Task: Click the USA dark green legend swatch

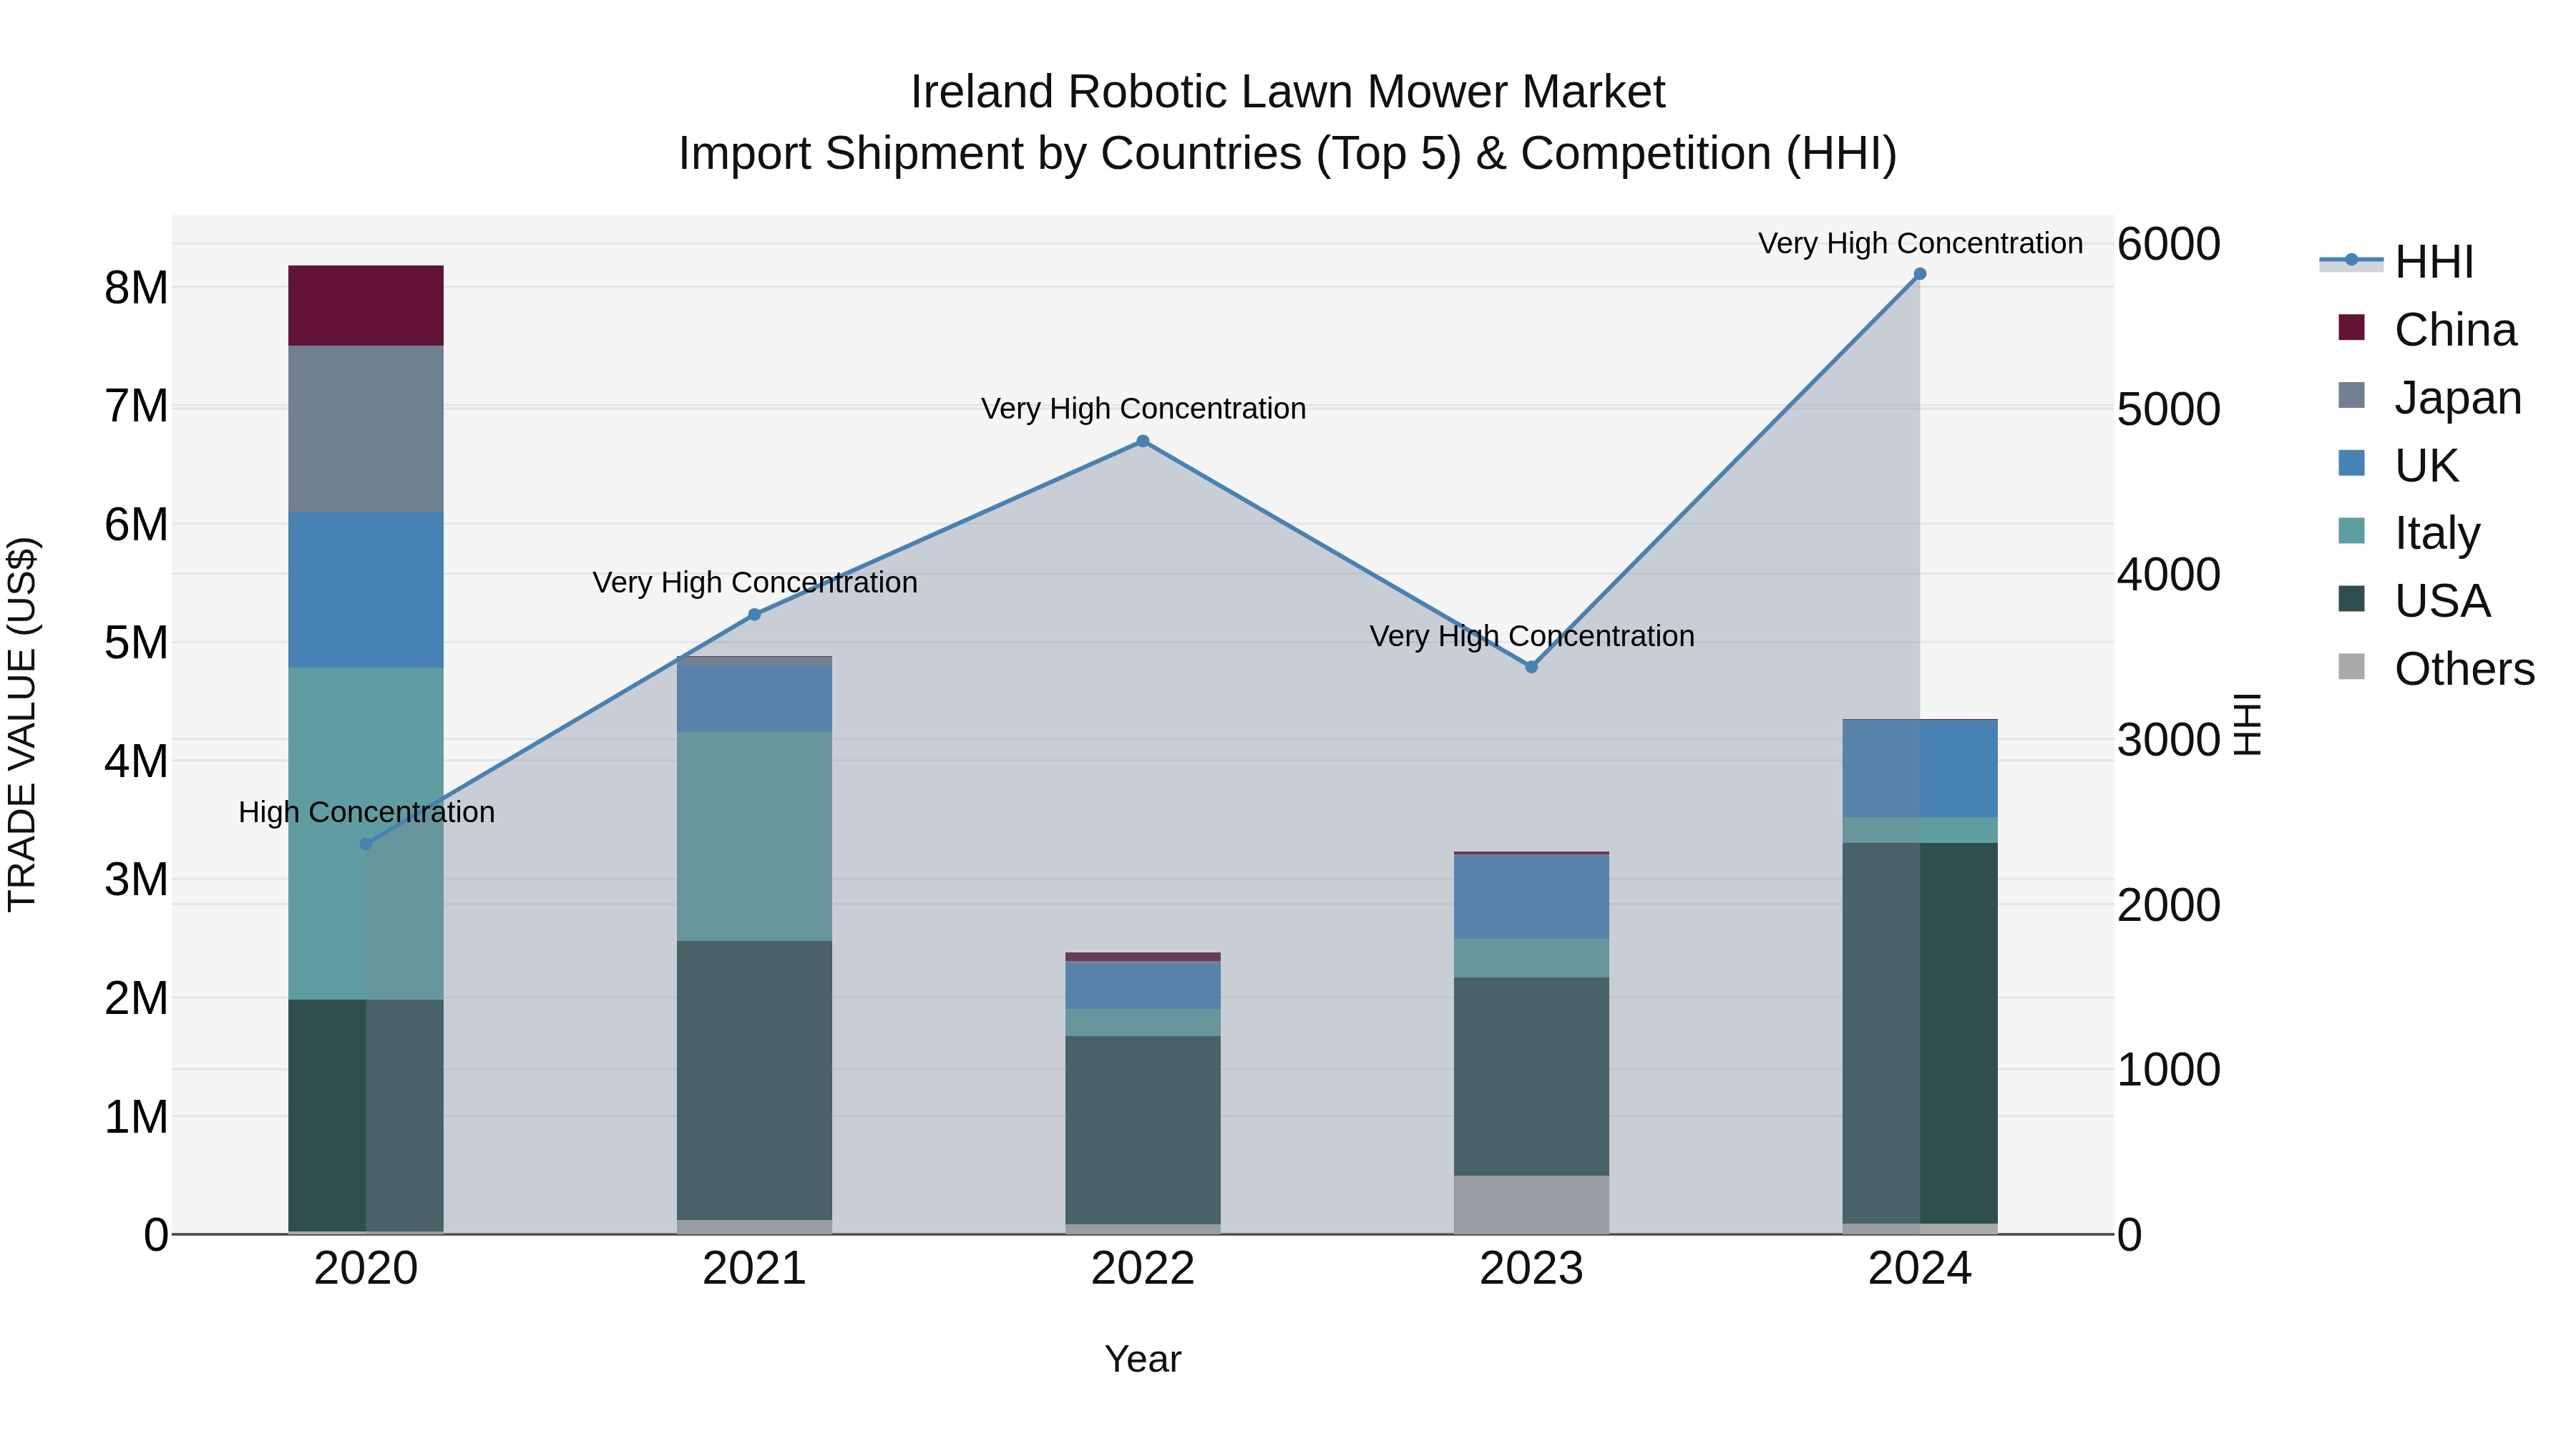Action: [x=2352, y=599]
